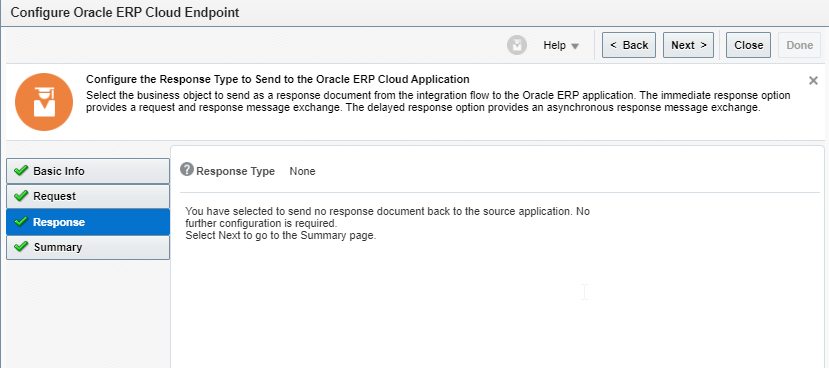The height and width of the screenshot is (368, 829).
Task: Click the Done button
Action: point(799,45)
